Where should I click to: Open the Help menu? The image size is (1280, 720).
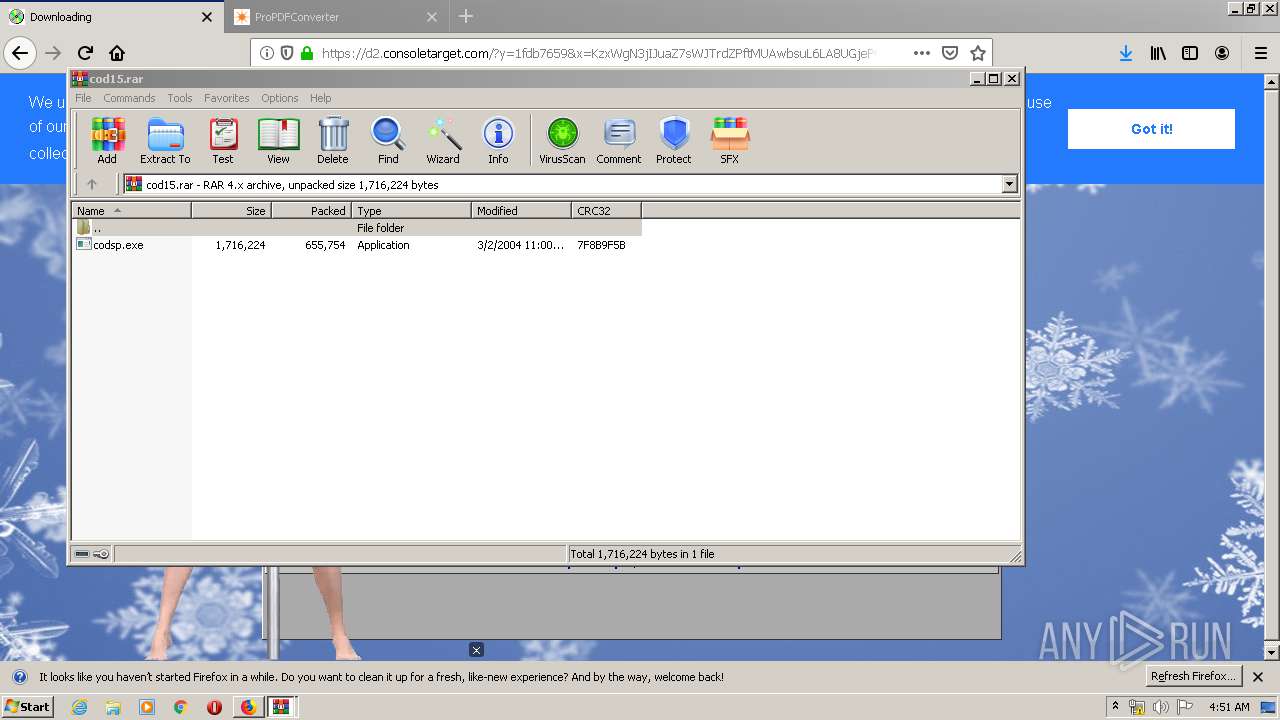pyautogui.click(x=320, y=98)
